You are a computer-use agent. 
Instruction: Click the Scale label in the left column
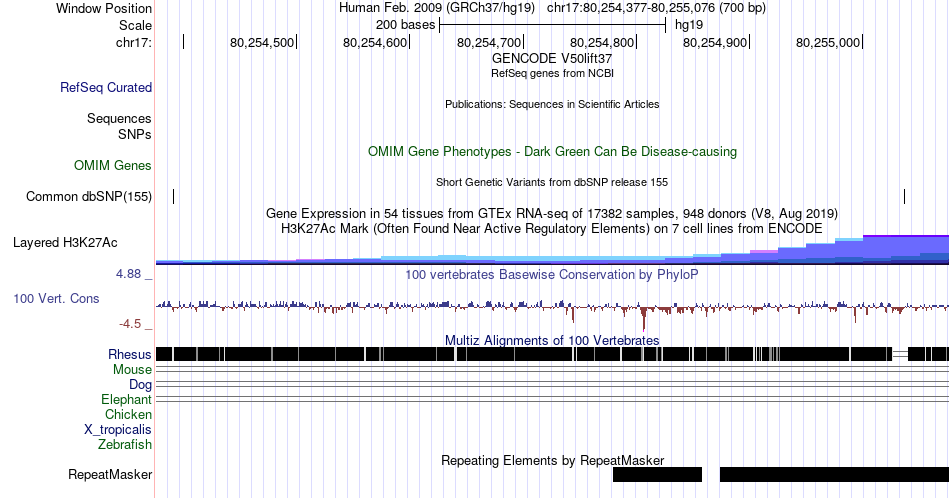click(x=136, y=25)
